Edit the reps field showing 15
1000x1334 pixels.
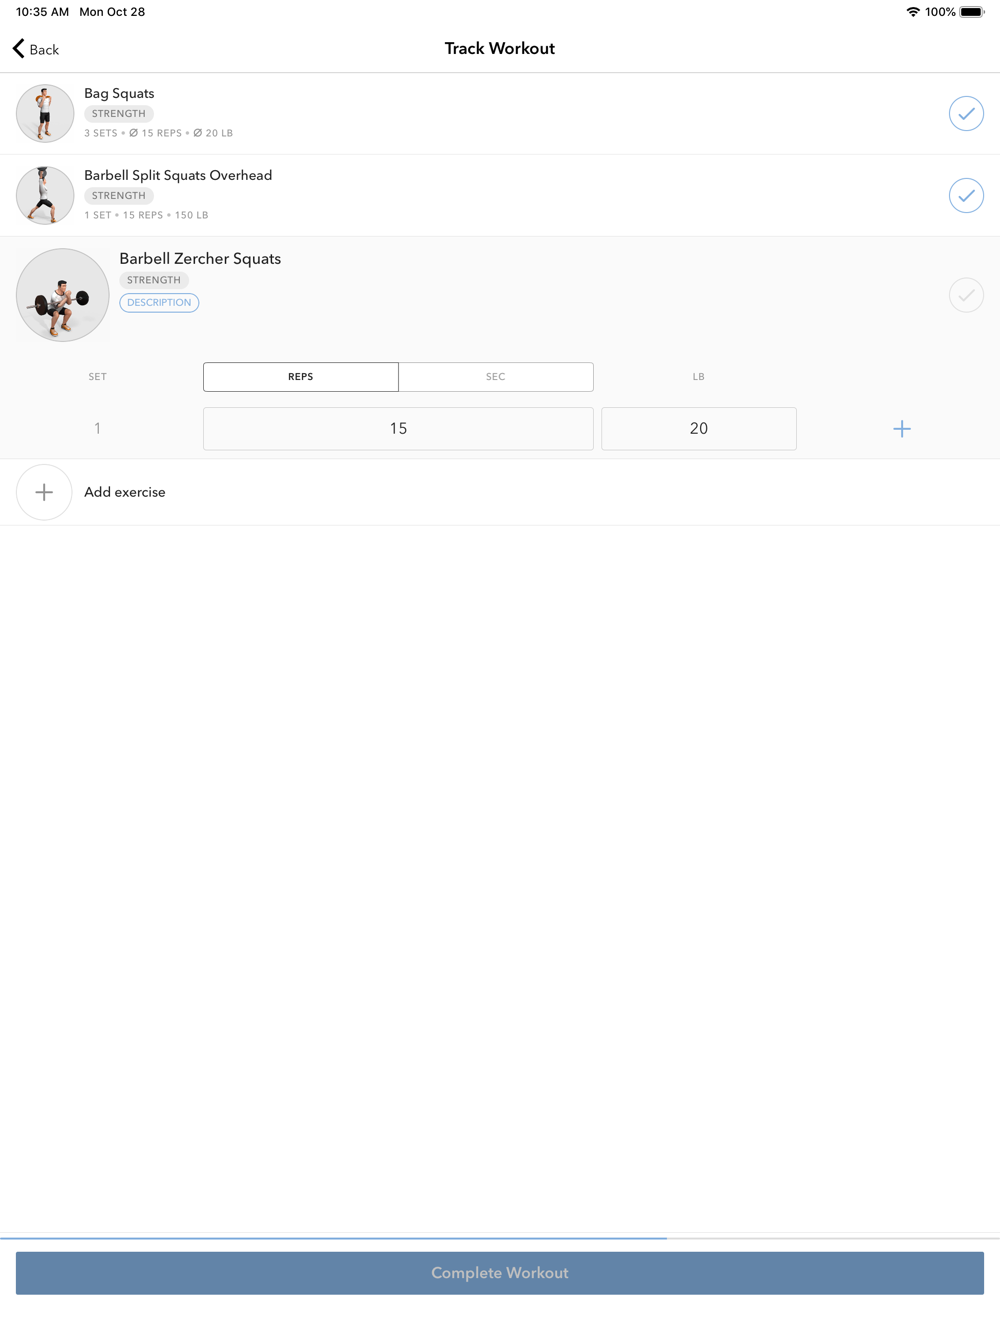[398, 429]
